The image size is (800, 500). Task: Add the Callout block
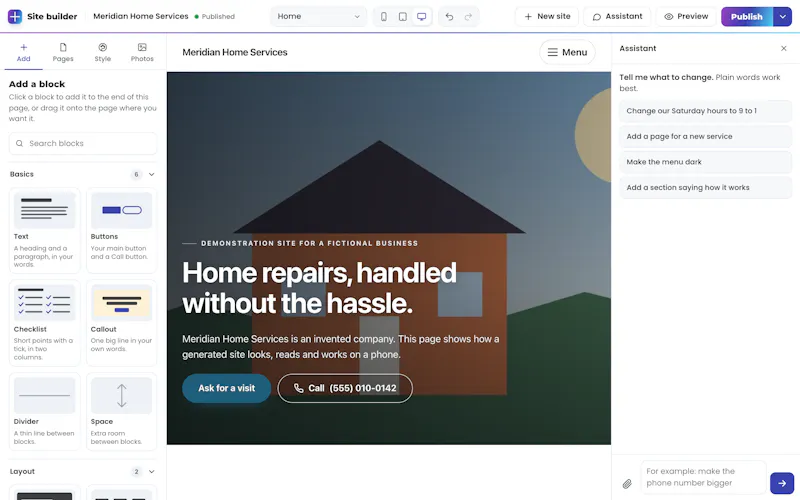[x=121, y=322]
